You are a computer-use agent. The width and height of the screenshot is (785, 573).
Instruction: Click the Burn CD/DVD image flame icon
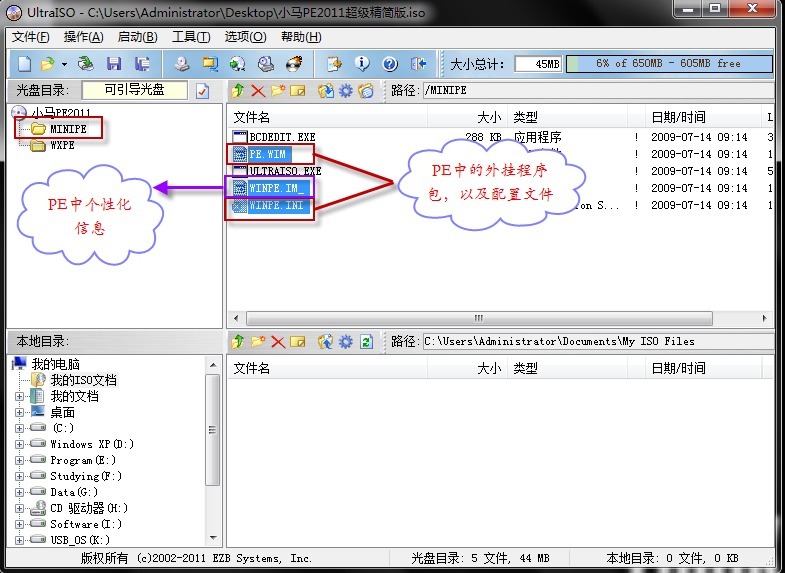[x=294, y=64]
